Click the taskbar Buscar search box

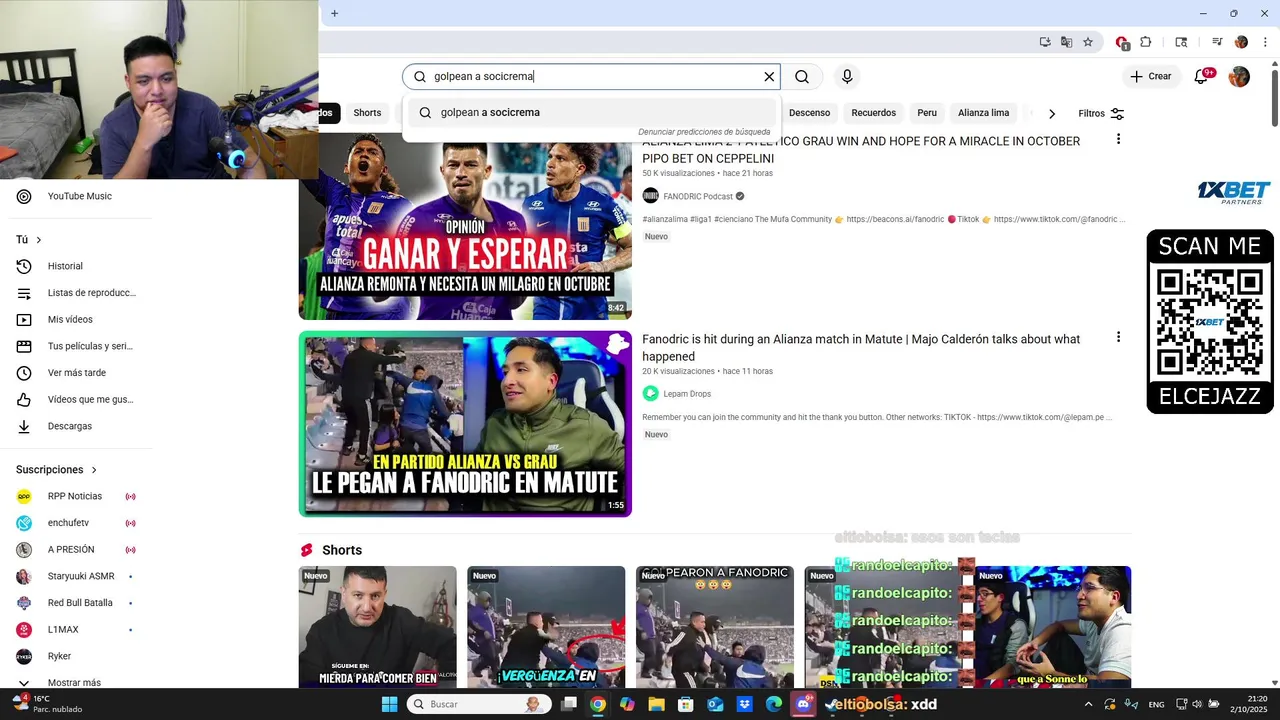(479, 704)
